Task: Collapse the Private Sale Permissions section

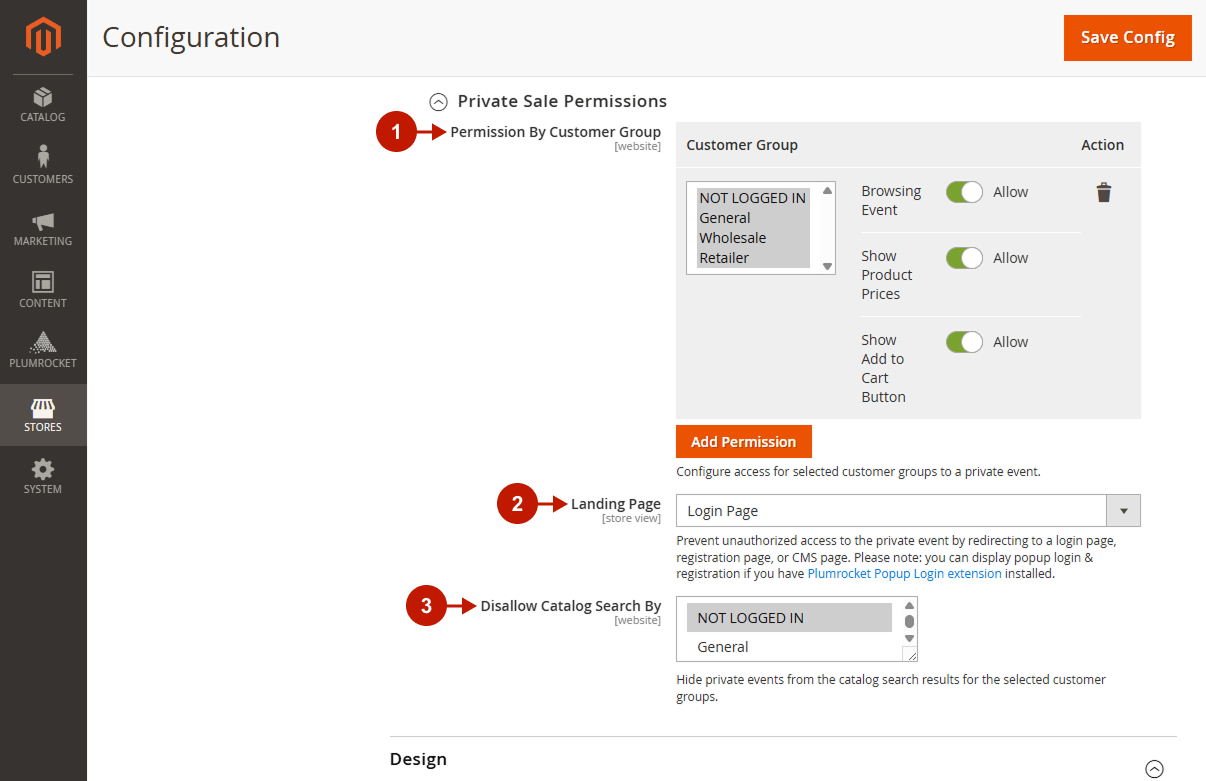Action: 438,101
